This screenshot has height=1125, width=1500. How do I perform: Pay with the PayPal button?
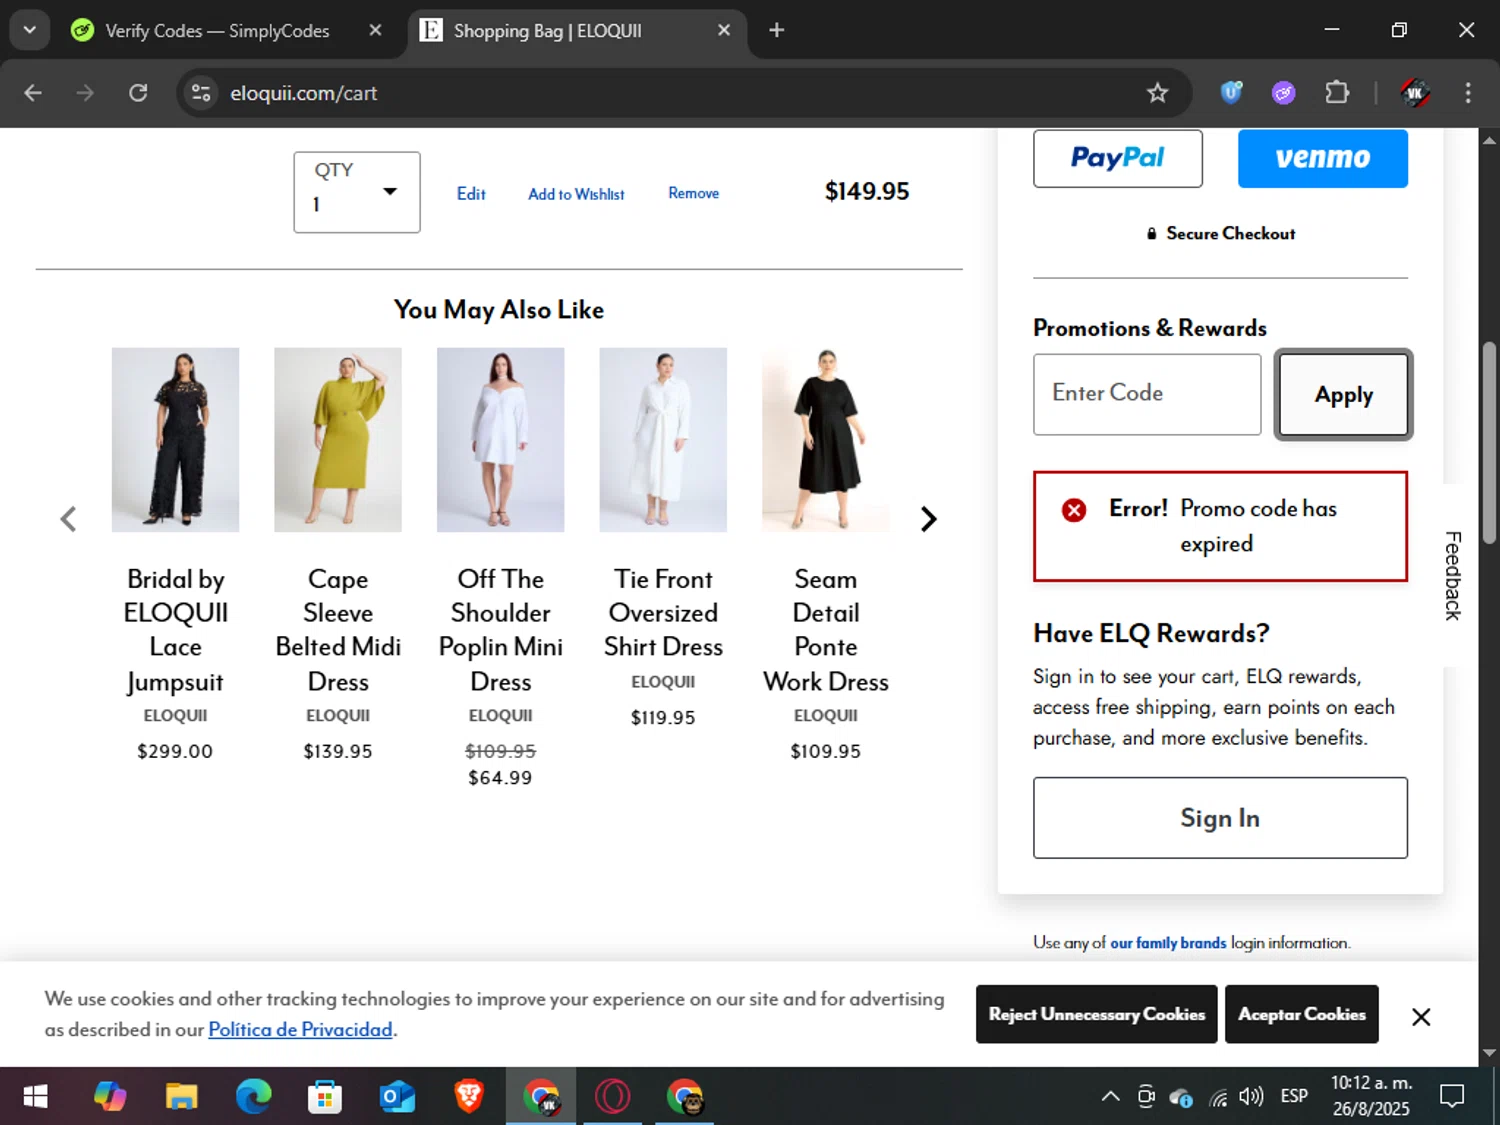pyautogui.click(x=1117, y=158)
